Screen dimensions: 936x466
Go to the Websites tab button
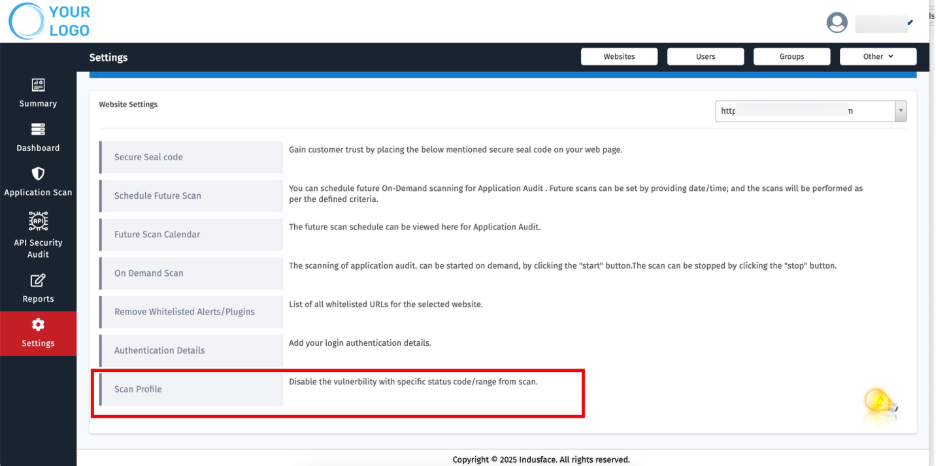click(619, 57)
